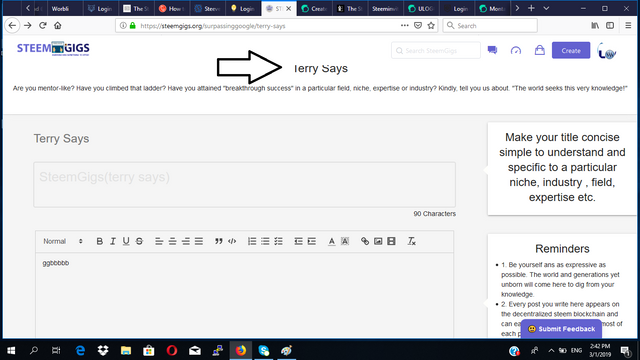Screen dimensions: 640x360
Task: Switch to the Mont tab
Action: (x=491, y=9)
